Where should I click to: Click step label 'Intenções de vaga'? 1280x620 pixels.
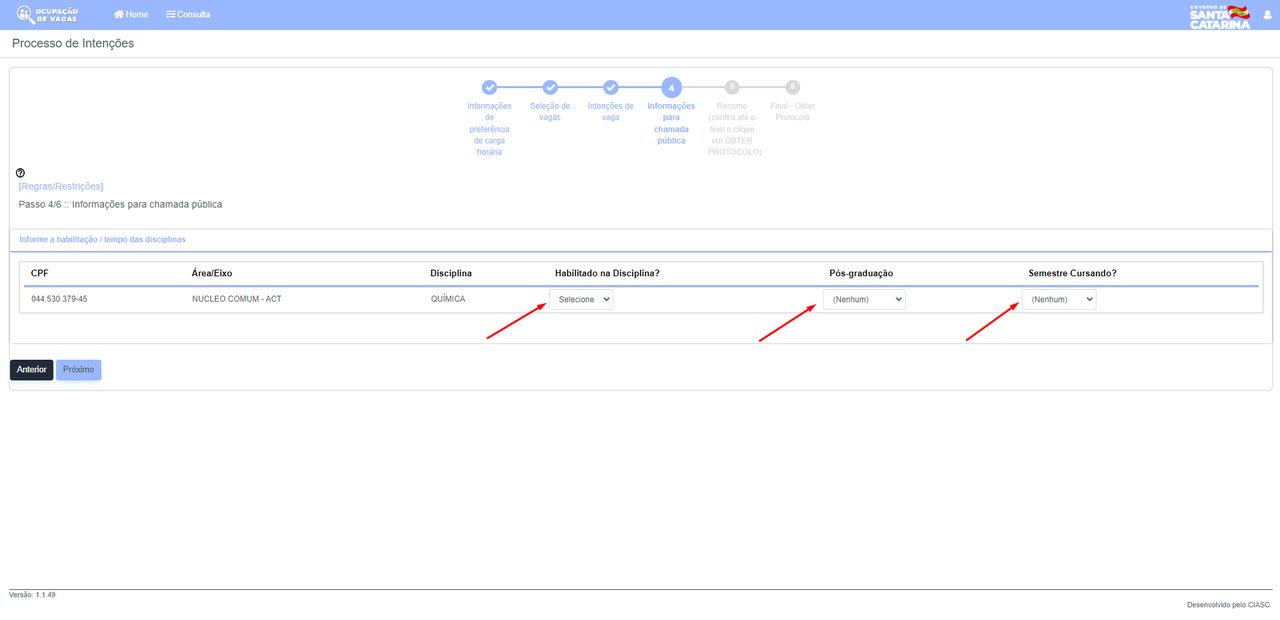(611, 112)
